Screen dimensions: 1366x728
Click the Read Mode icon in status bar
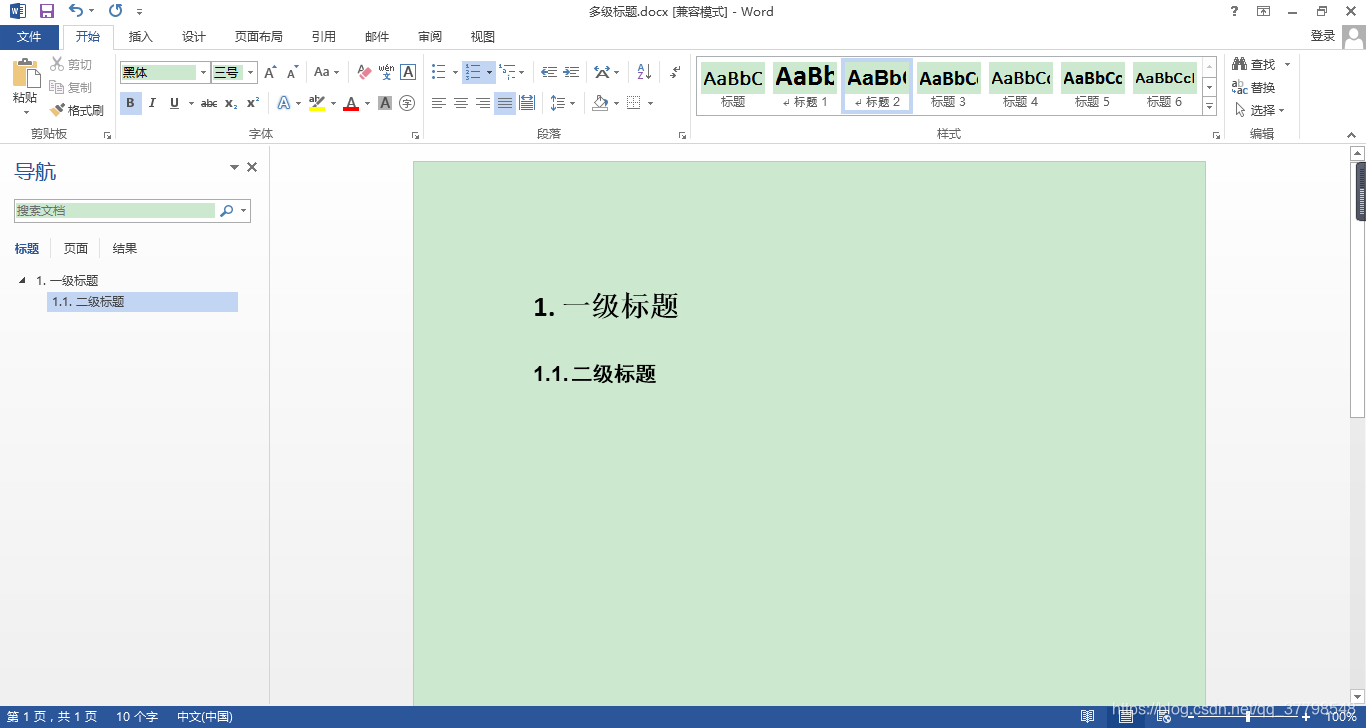[1087, 716]
